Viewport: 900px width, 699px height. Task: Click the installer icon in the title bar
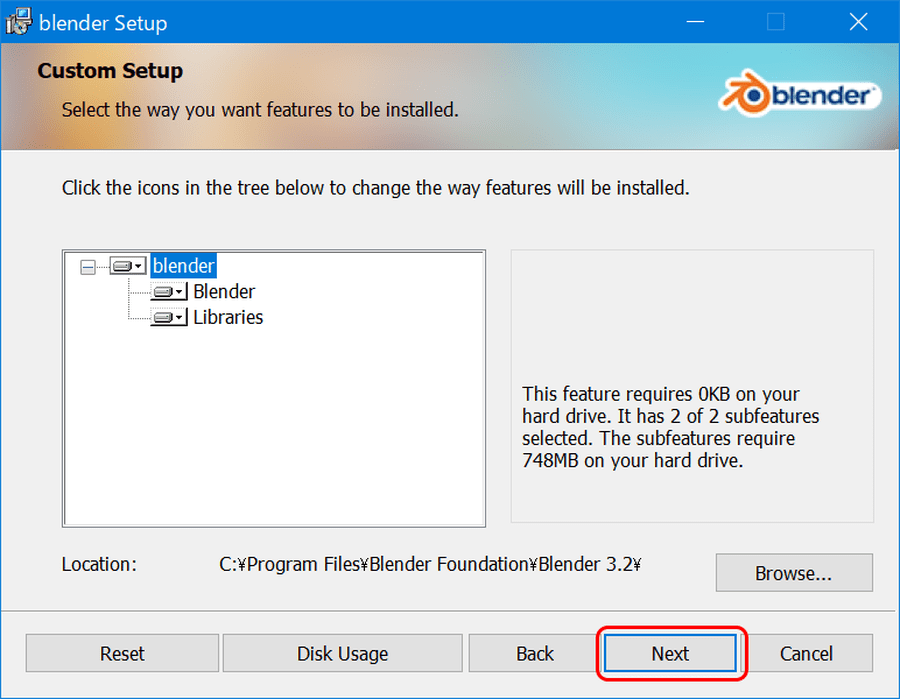(x=19, y=21)
